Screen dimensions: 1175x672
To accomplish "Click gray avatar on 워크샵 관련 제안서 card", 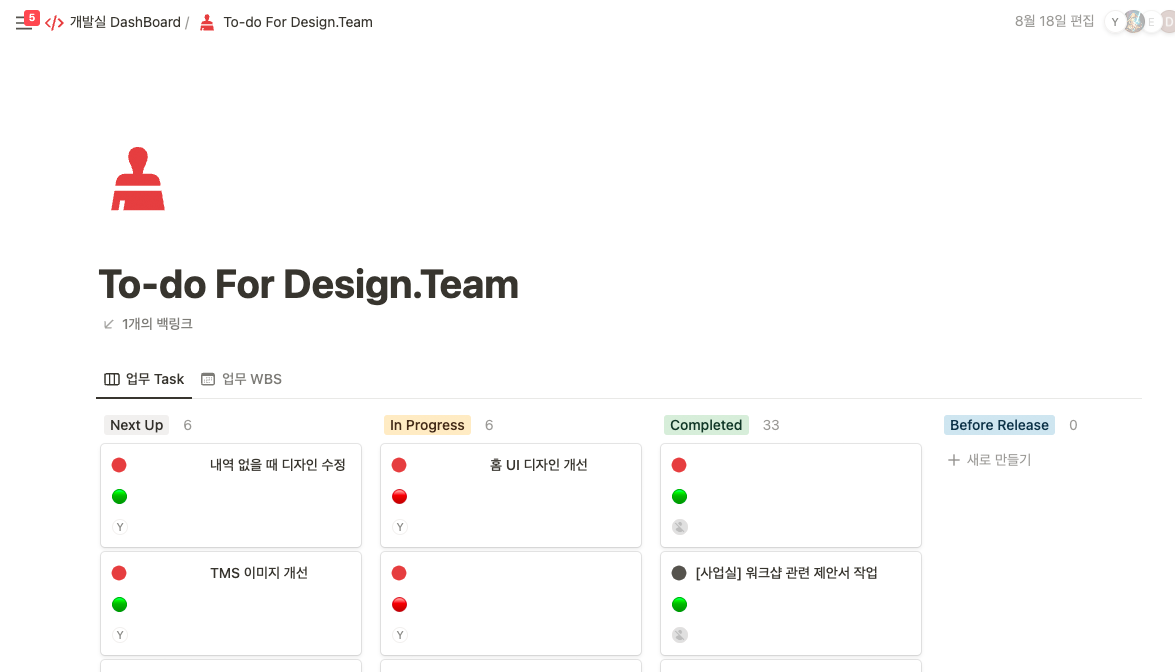I will click(680, 635).
